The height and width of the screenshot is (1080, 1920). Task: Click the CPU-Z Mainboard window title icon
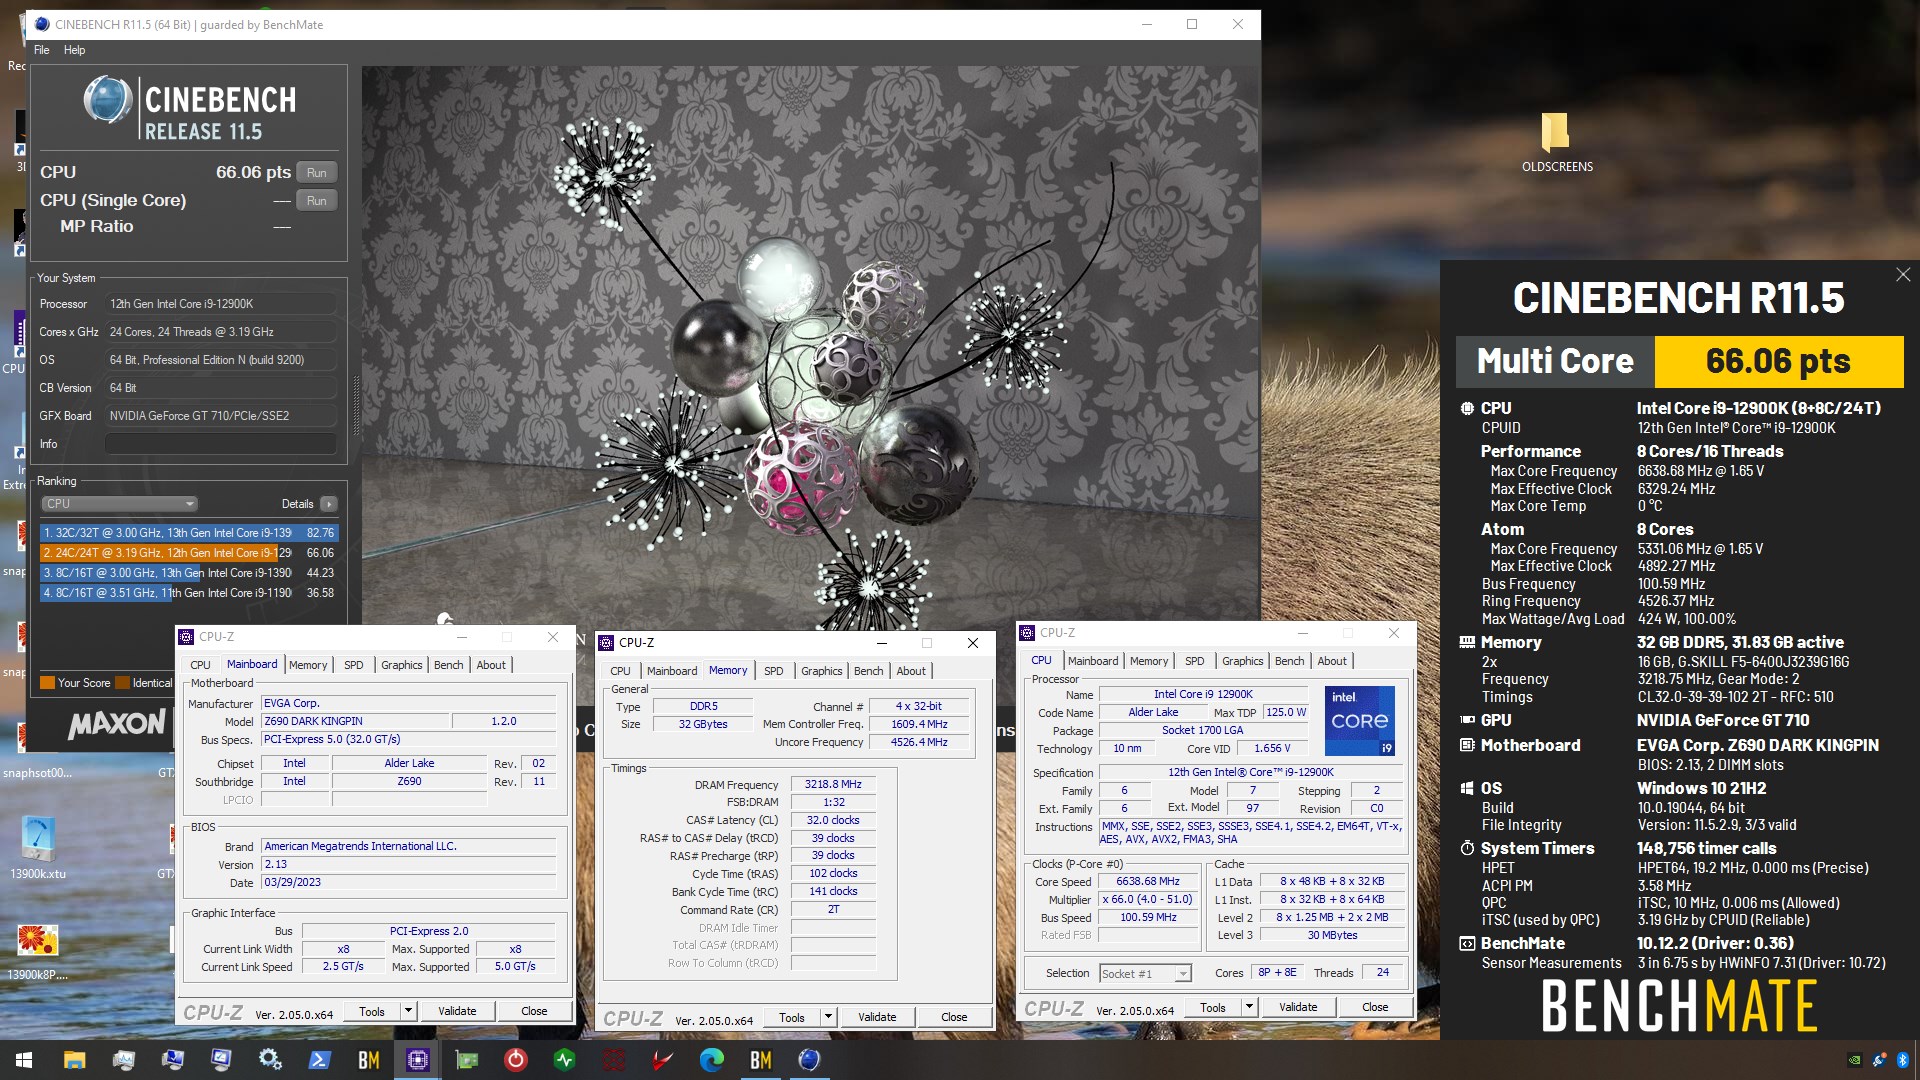click(186, 637)
